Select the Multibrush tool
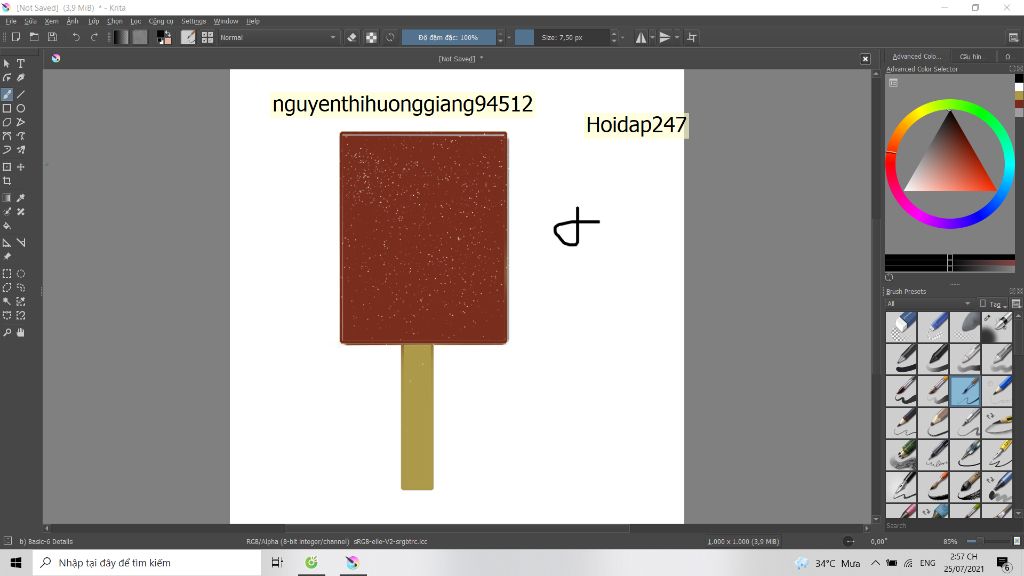 click(21, 150)
